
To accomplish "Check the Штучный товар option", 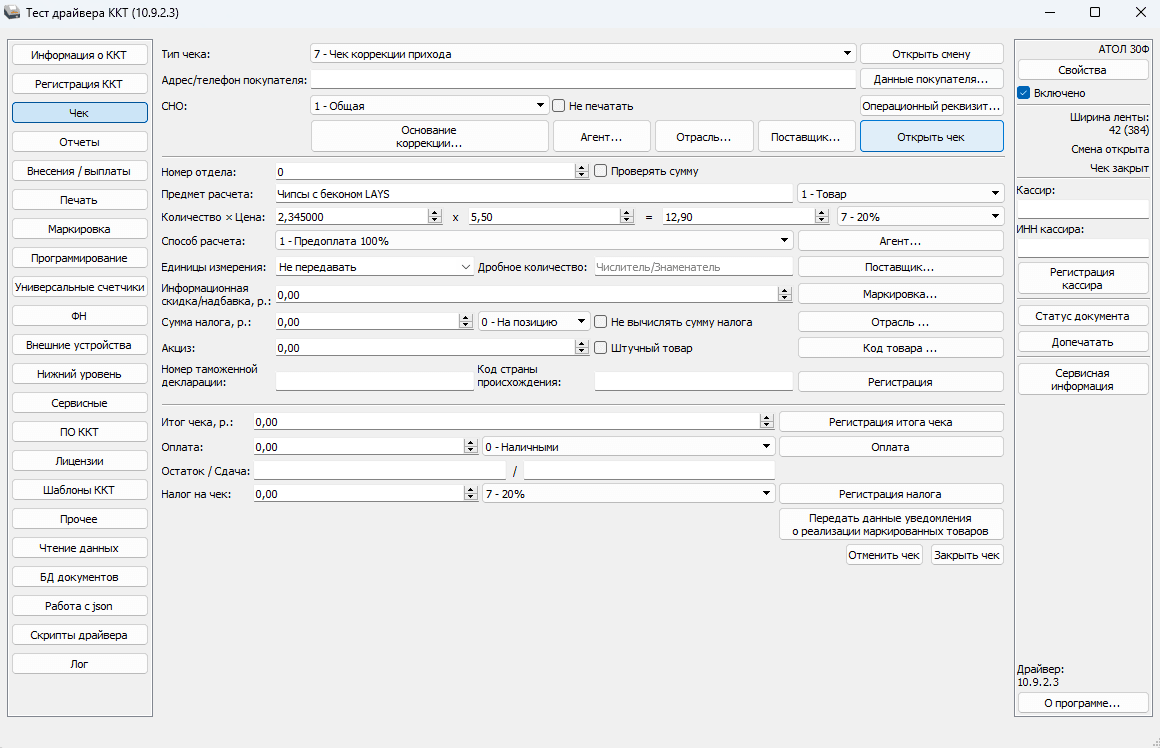I will 601,348.
